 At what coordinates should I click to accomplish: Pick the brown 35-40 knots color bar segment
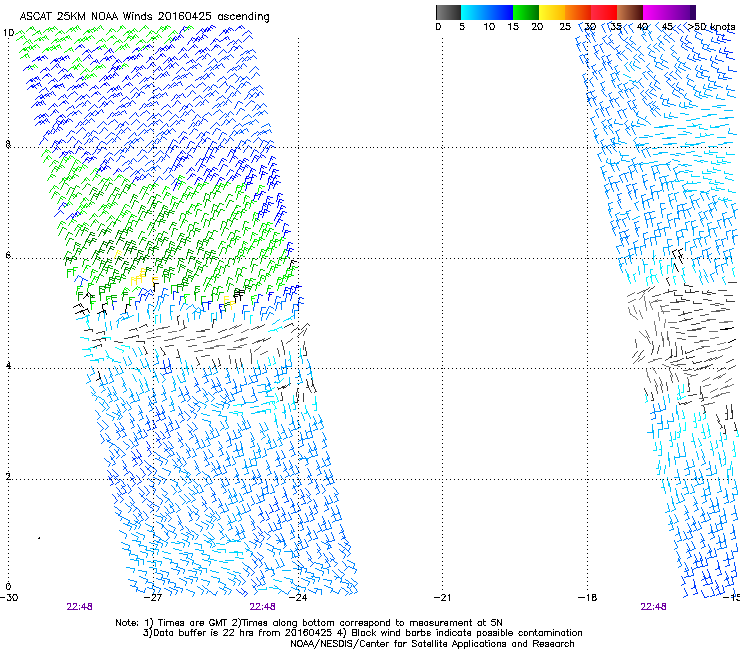(630, 12)
